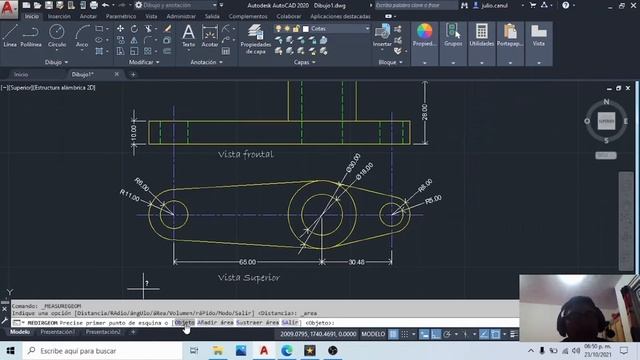Image resolution: width=640 pixels, height=360 pixels.
Task: Select the Línea draw tool
Action: (x=10, y=36)
